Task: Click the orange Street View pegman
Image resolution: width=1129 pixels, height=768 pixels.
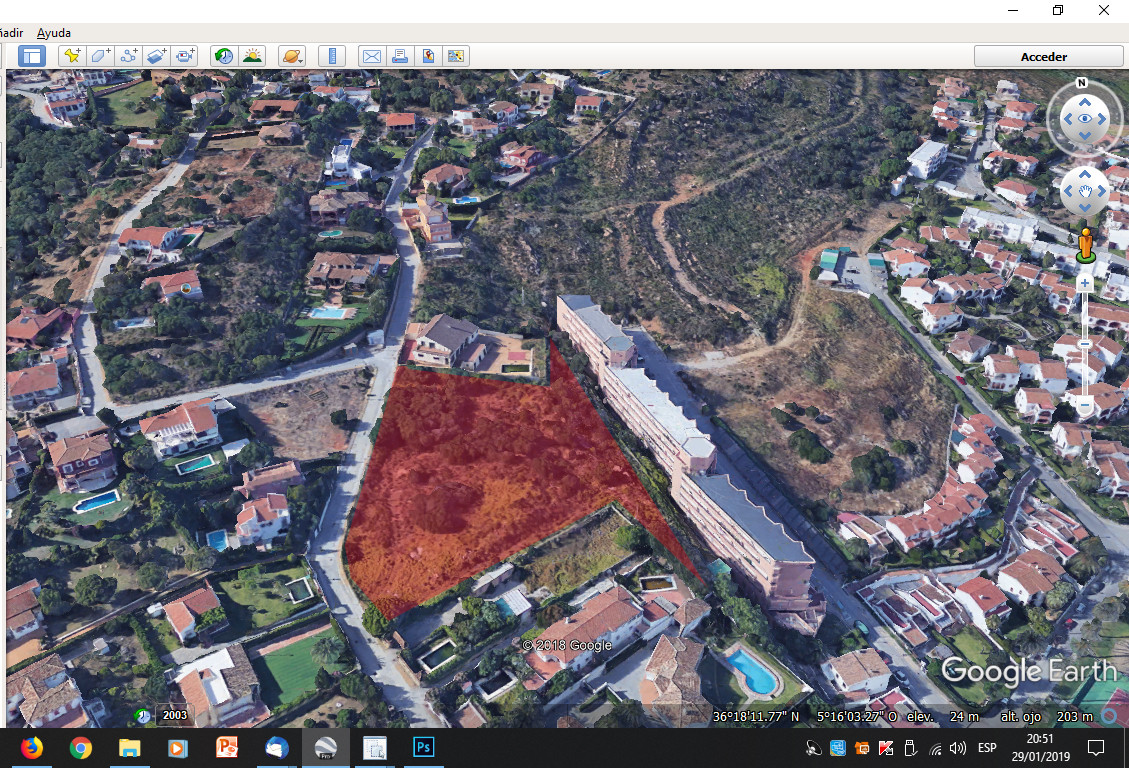Action: coord(1086,245)
